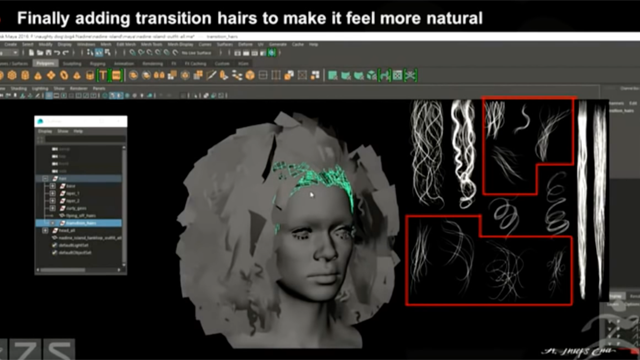This screenshot has height=360, width=640.
Task: Create a polygon cone from the shelf
Action: click(38, 76)
